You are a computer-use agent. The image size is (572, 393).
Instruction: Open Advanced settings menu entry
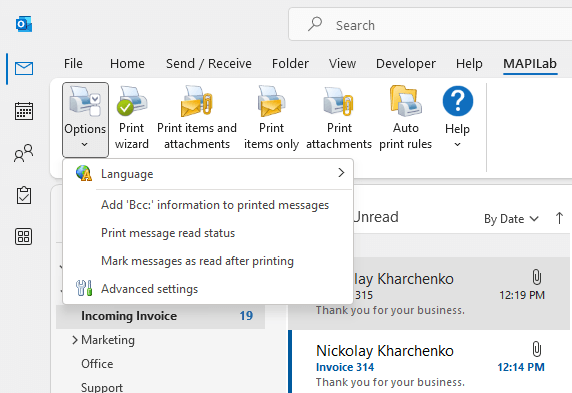(208, 289)
